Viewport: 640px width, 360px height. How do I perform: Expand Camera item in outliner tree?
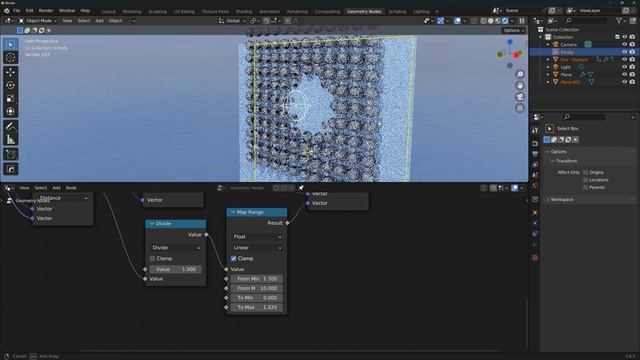(x=548, y=44)
